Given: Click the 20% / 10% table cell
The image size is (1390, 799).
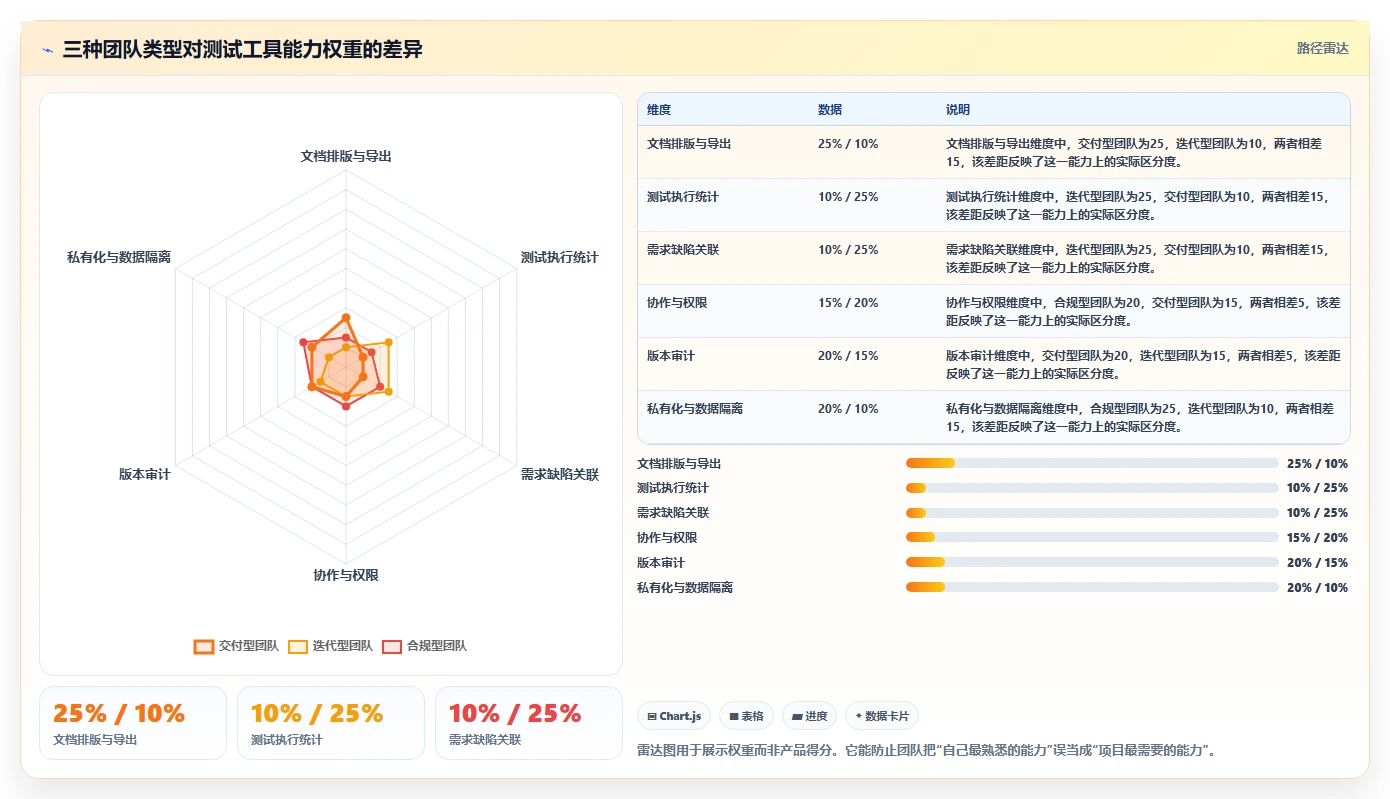Looking at the screenshot, I should point(848,409).
